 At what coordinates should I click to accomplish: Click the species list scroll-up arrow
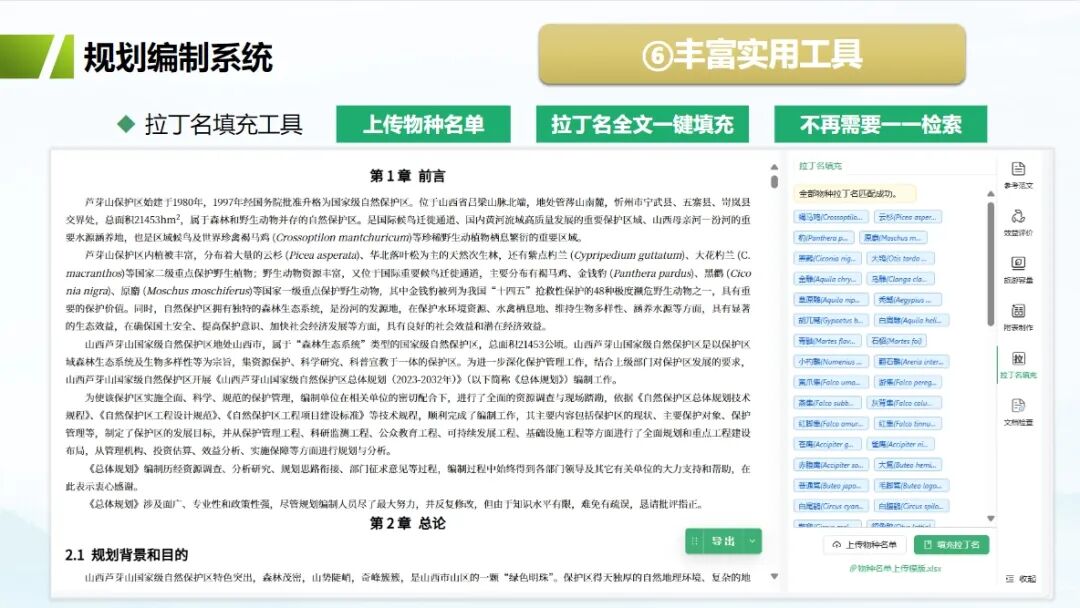click(x=990, y=194)
